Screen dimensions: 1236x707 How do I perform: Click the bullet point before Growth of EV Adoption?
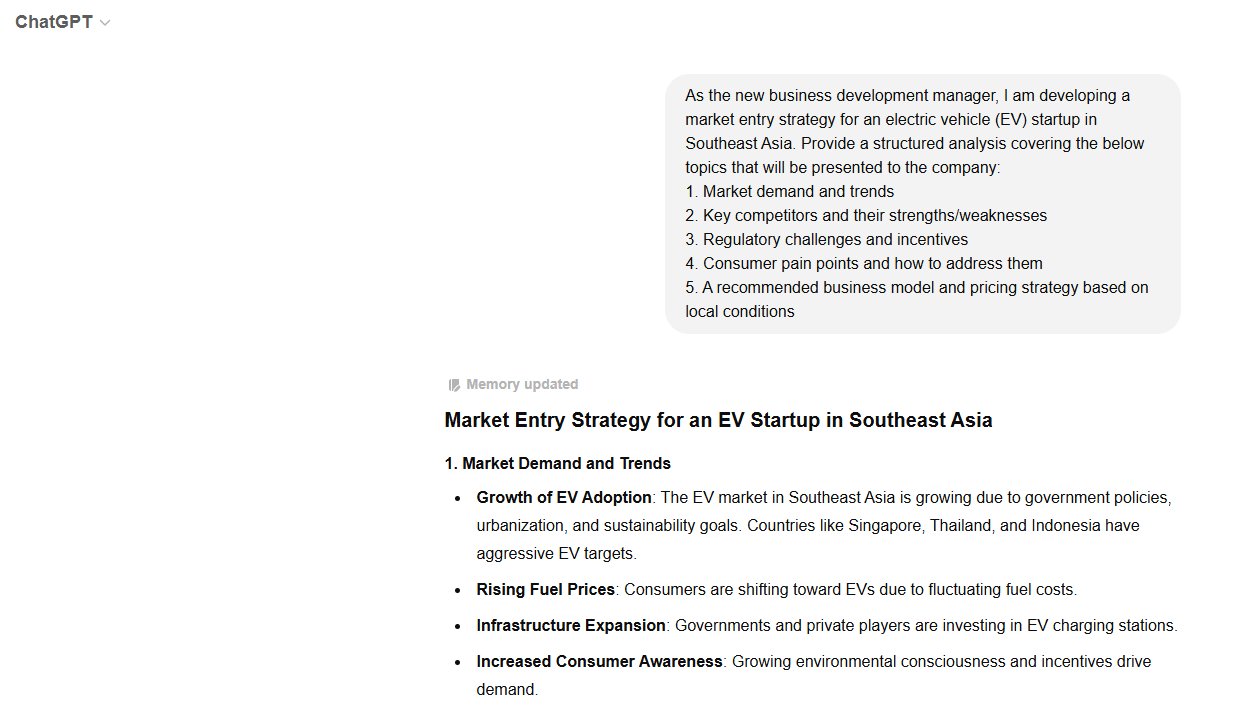click(458, 498)
